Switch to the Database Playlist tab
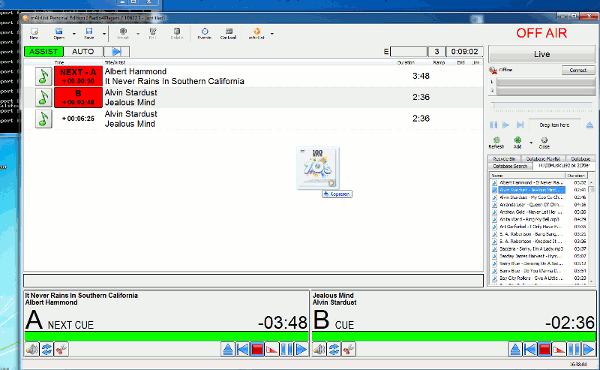The image size is (600, 370). pyautogui.click(x=543, y=158)
